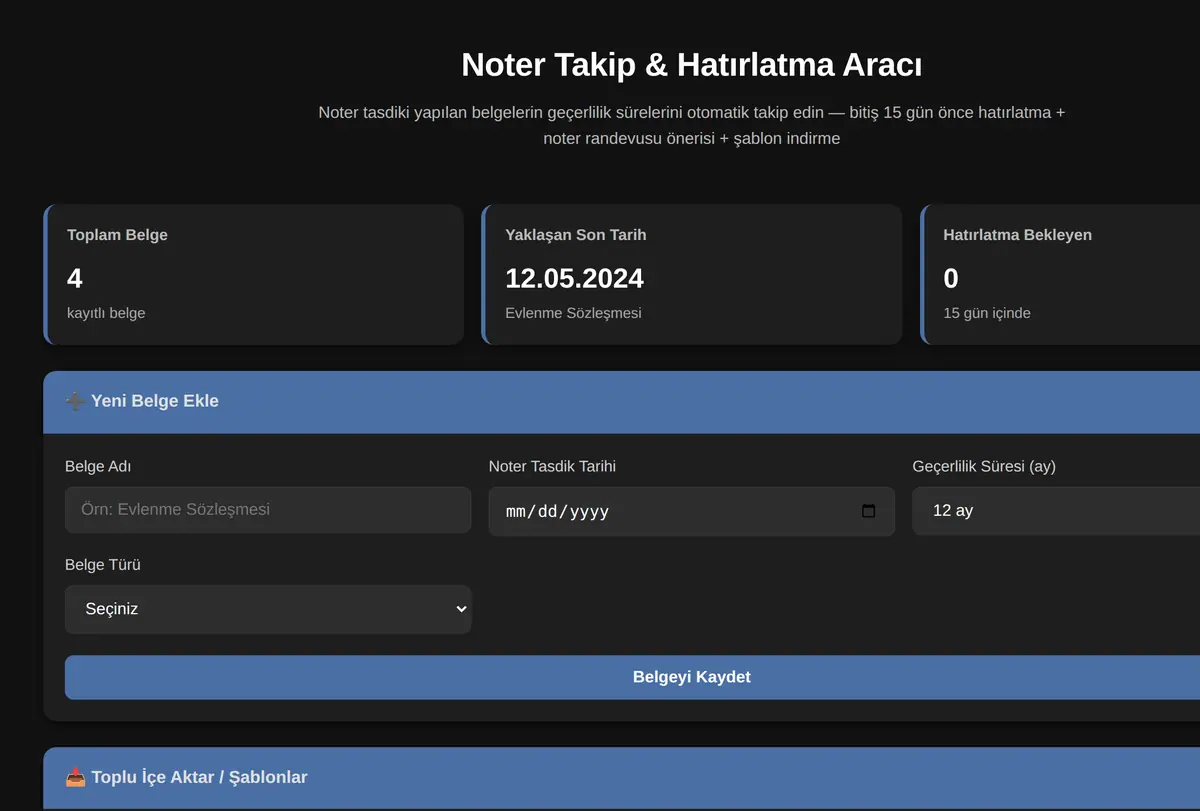The image size is (1200, 811).
Task: Open the calendar picker icon in date field
Action: (868, 511)
